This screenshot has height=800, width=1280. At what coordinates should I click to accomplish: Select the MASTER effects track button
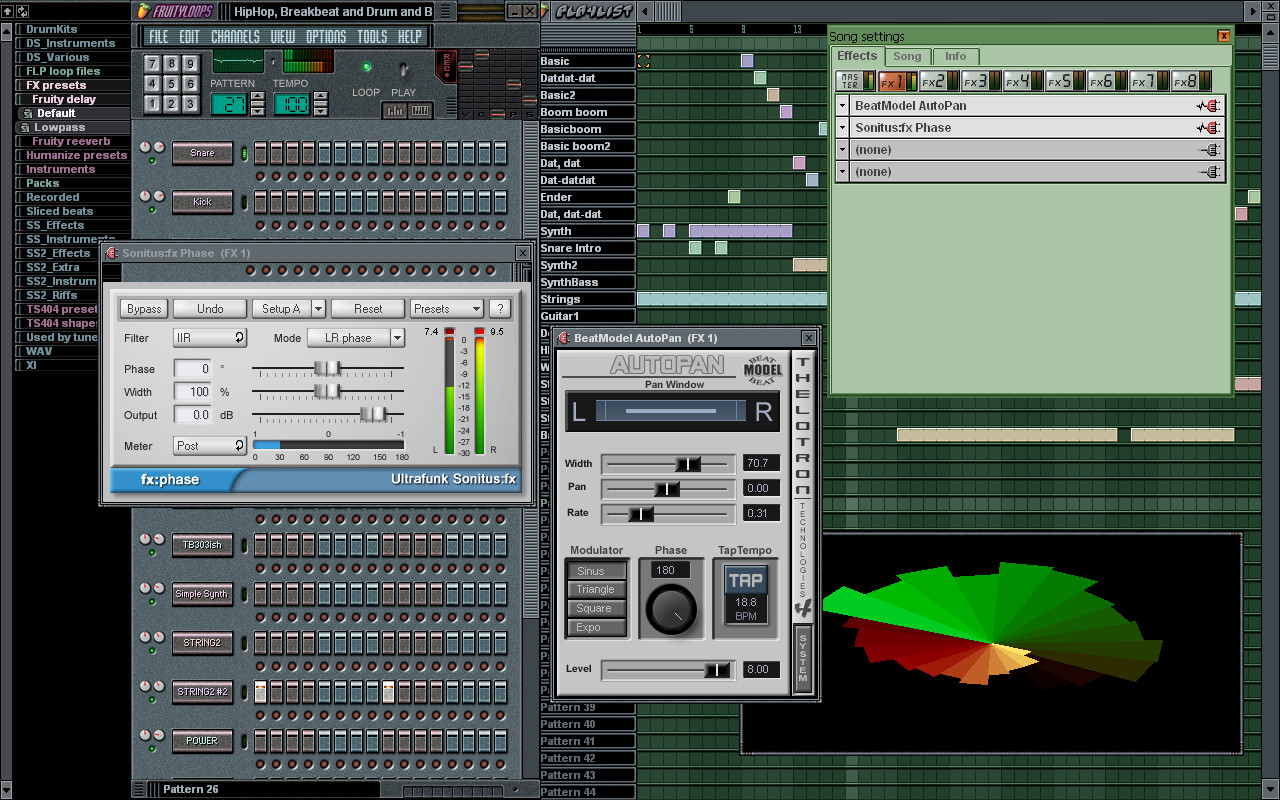pos(855,81)
